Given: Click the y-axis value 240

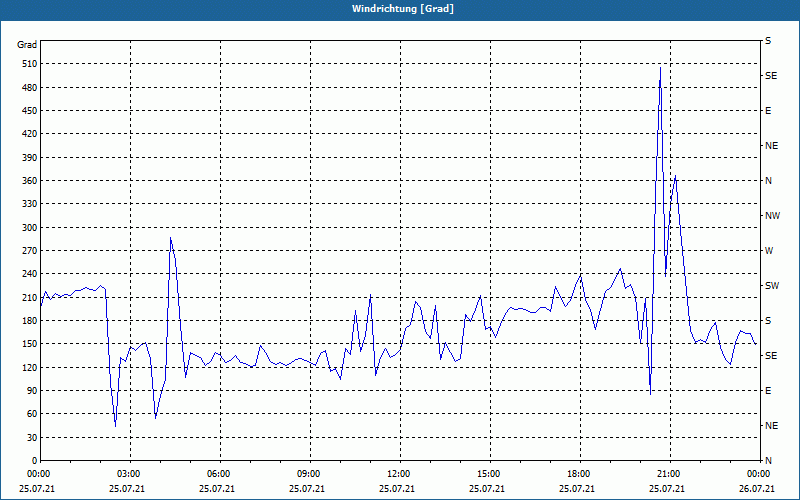Looking at the screenshot, I should click(30, 274).
